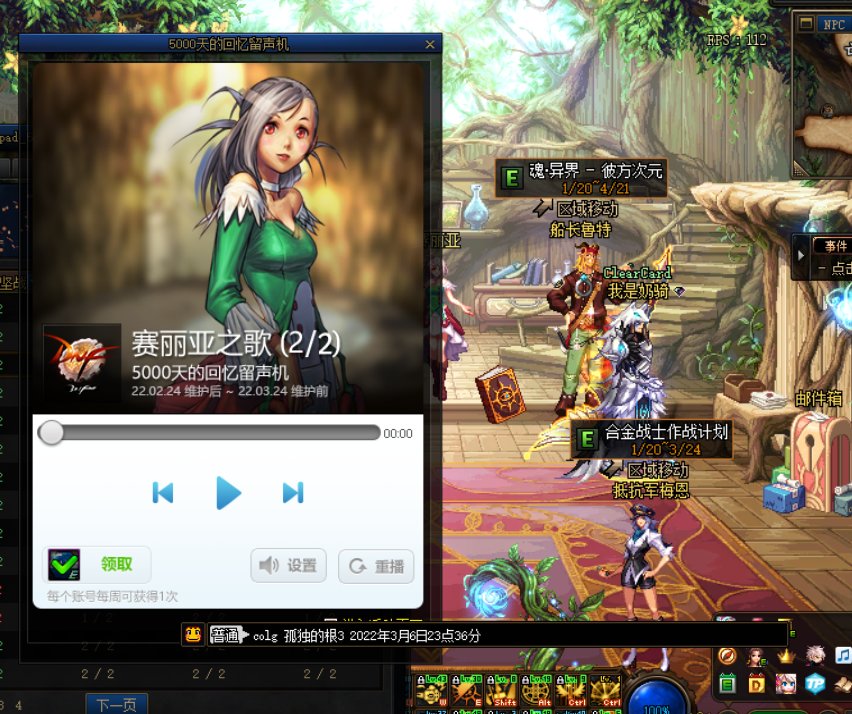
Task: Click the 合金战士作战计划 event E icon
Action: pyautogui.click(x=586, y=439)
